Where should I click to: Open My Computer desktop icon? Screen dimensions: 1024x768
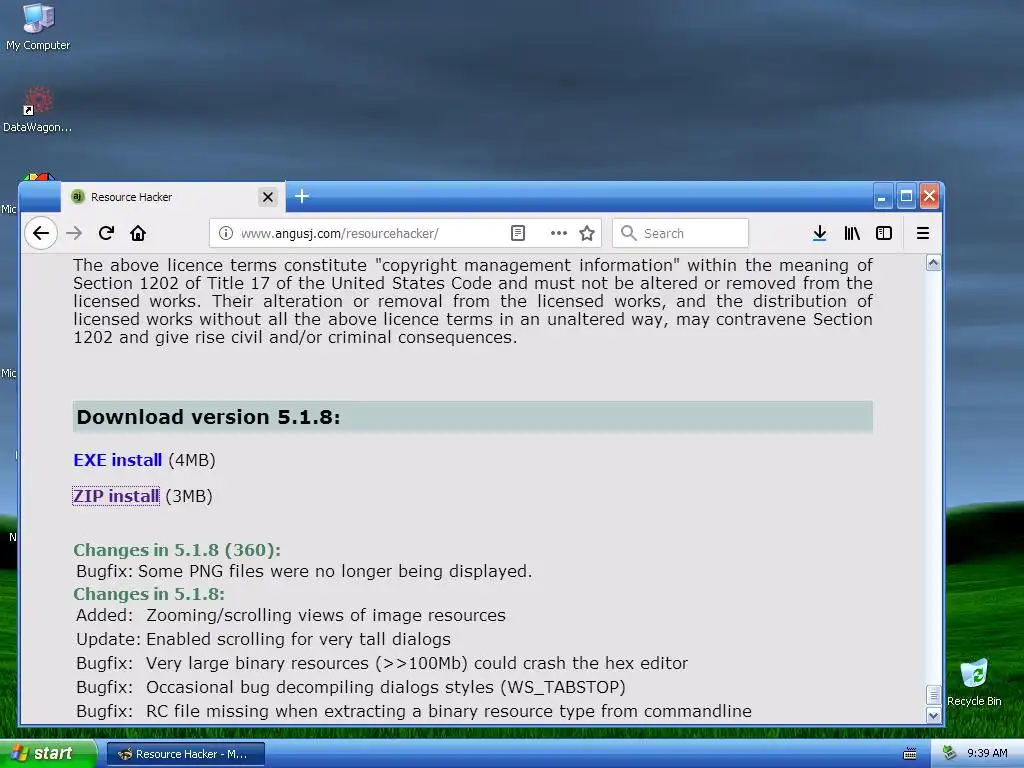[38, 27]
